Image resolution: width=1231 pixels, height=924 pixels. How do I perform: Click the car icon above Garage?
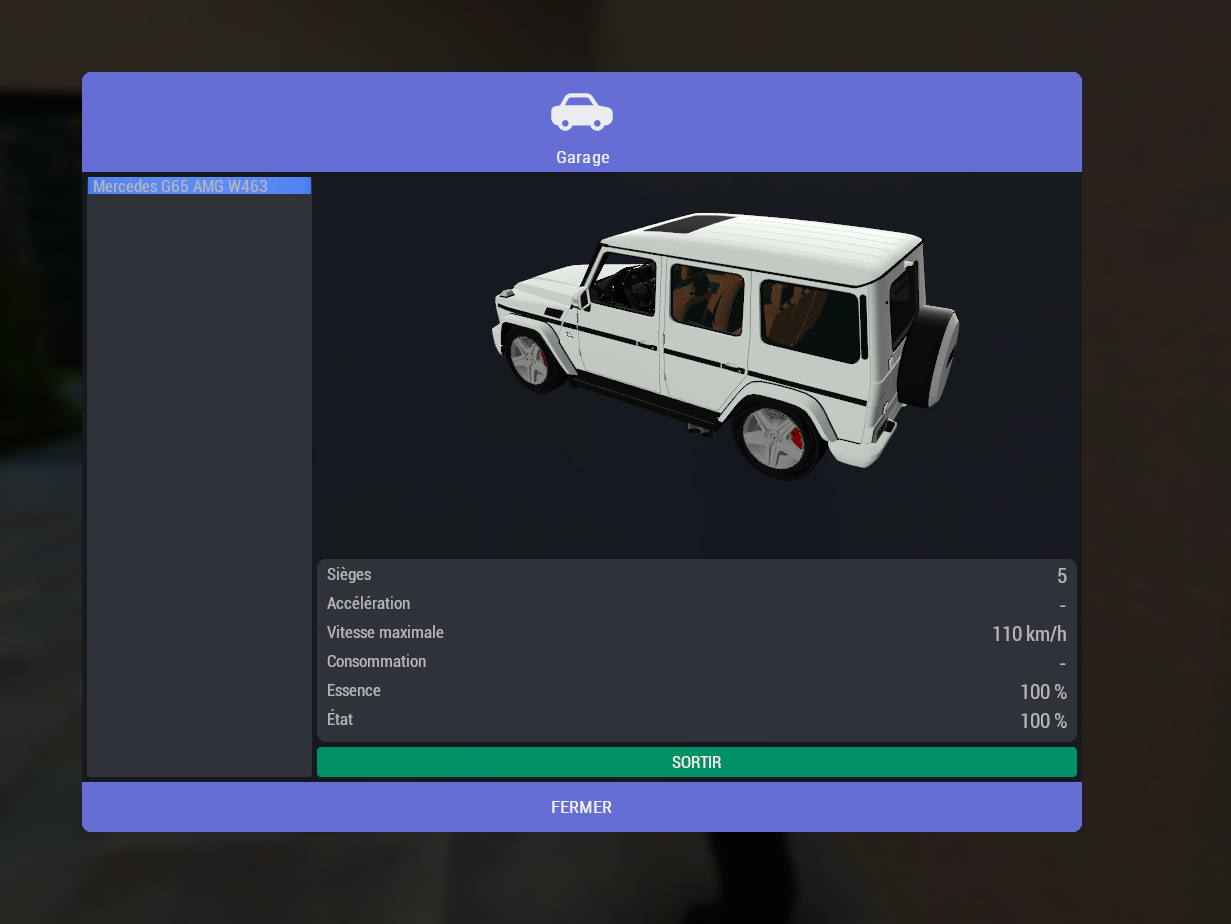click(x=582, y=112)
